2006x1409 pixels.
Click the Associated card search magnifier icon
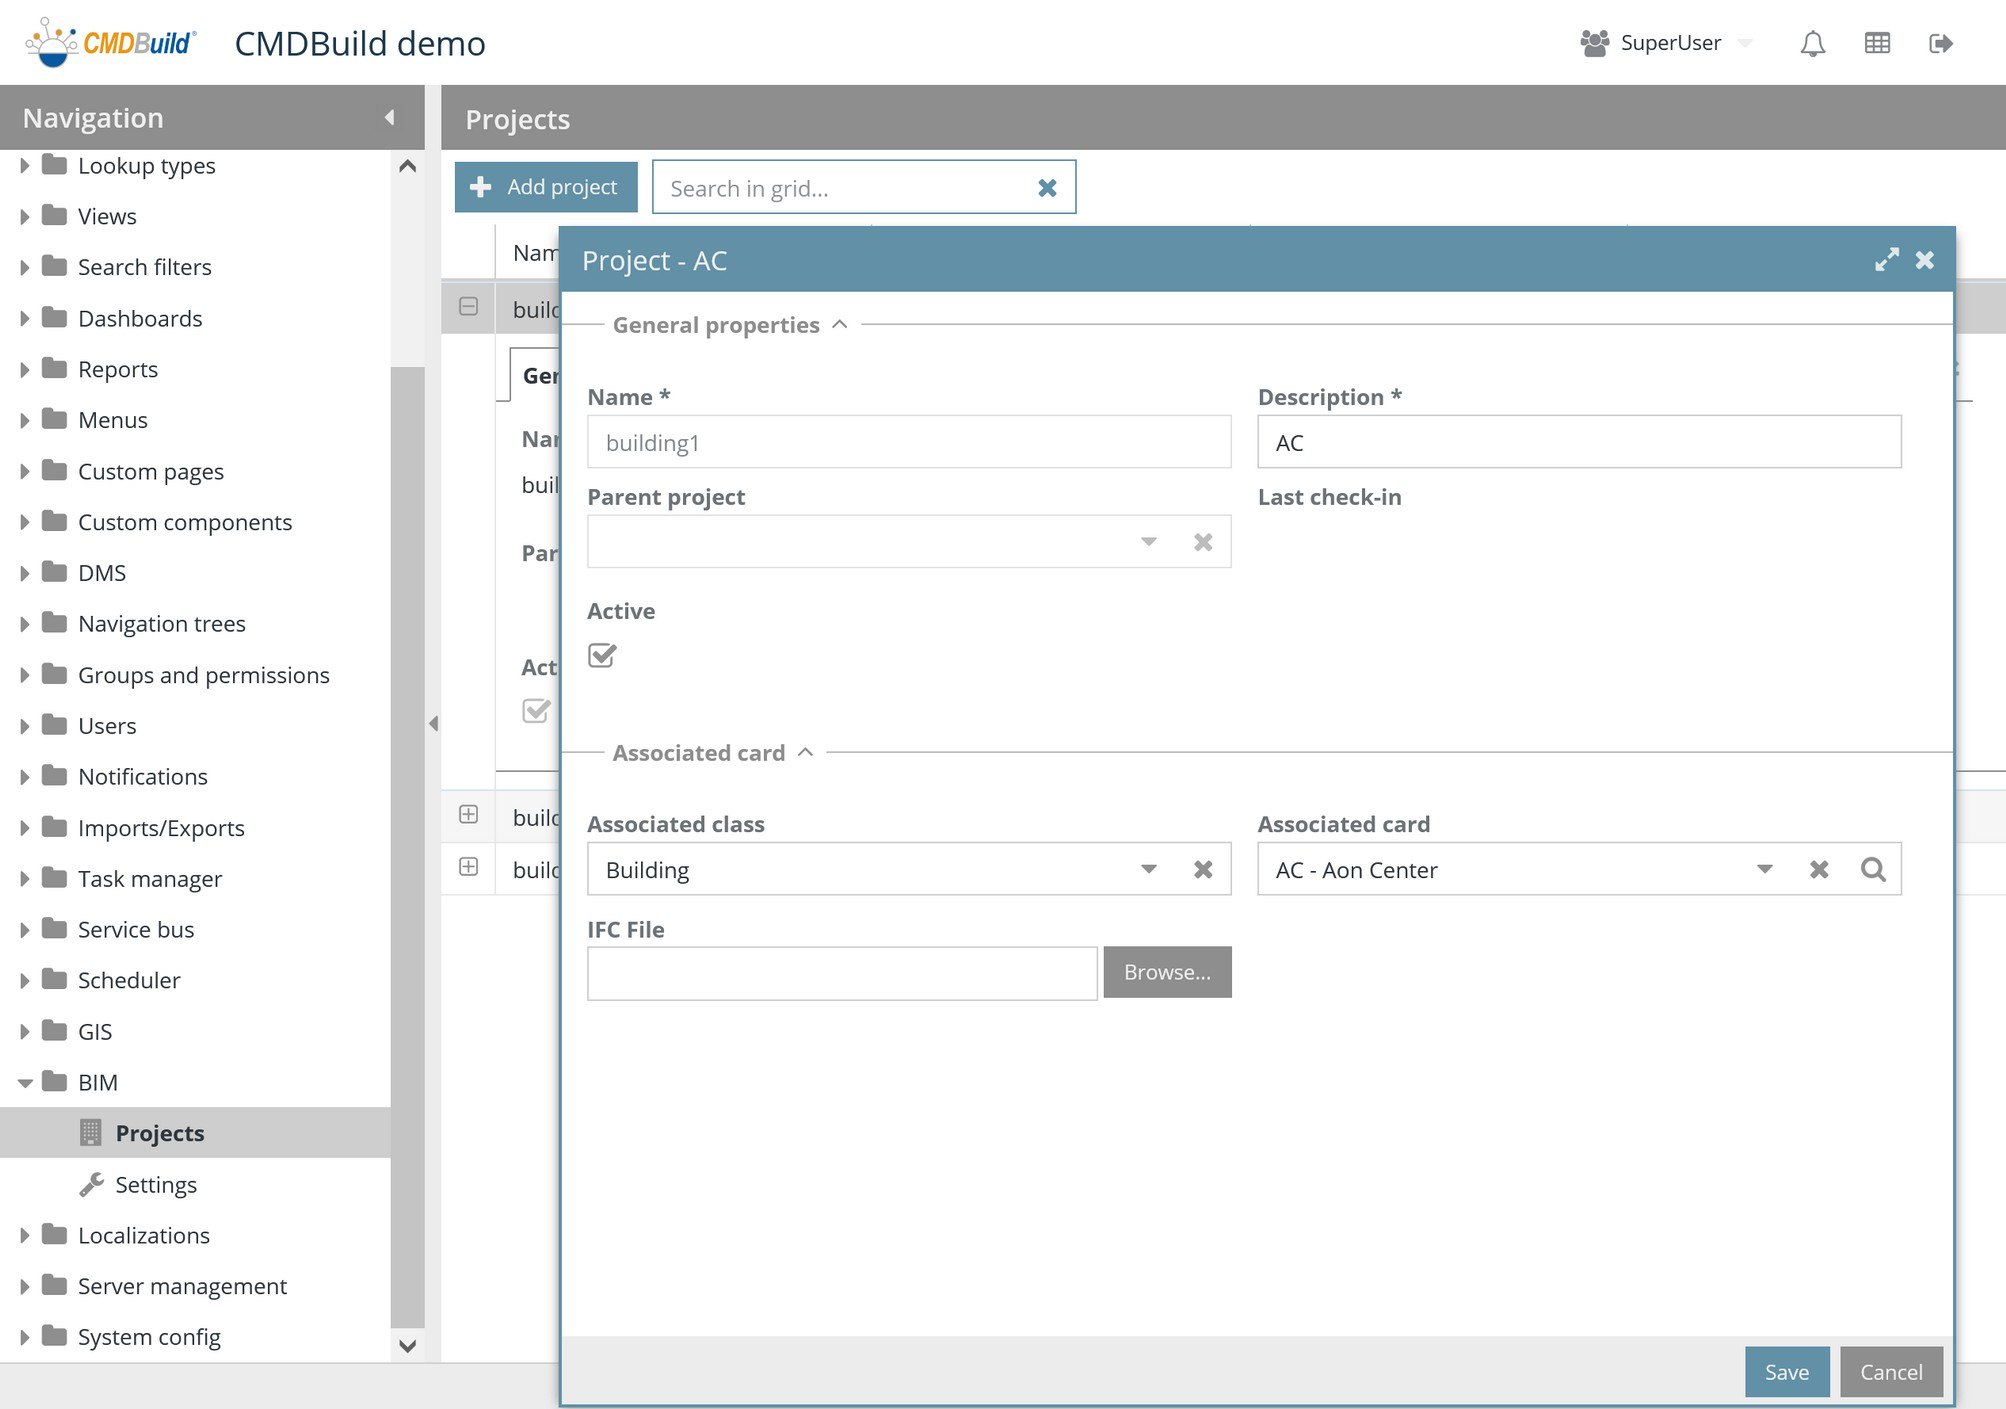1873,869
